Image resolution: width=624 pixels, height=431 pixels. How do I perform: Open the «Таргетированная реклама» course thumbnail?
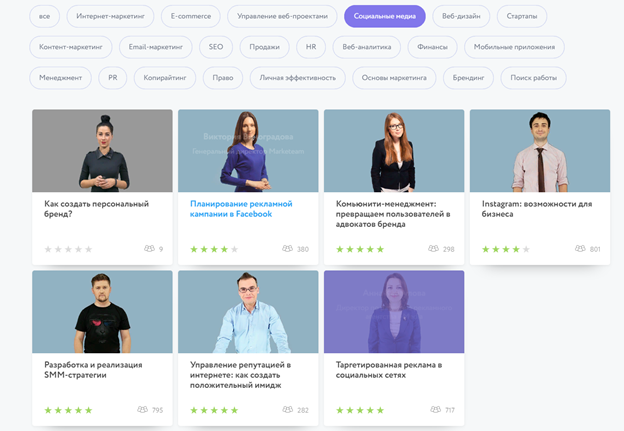(394, 310)
